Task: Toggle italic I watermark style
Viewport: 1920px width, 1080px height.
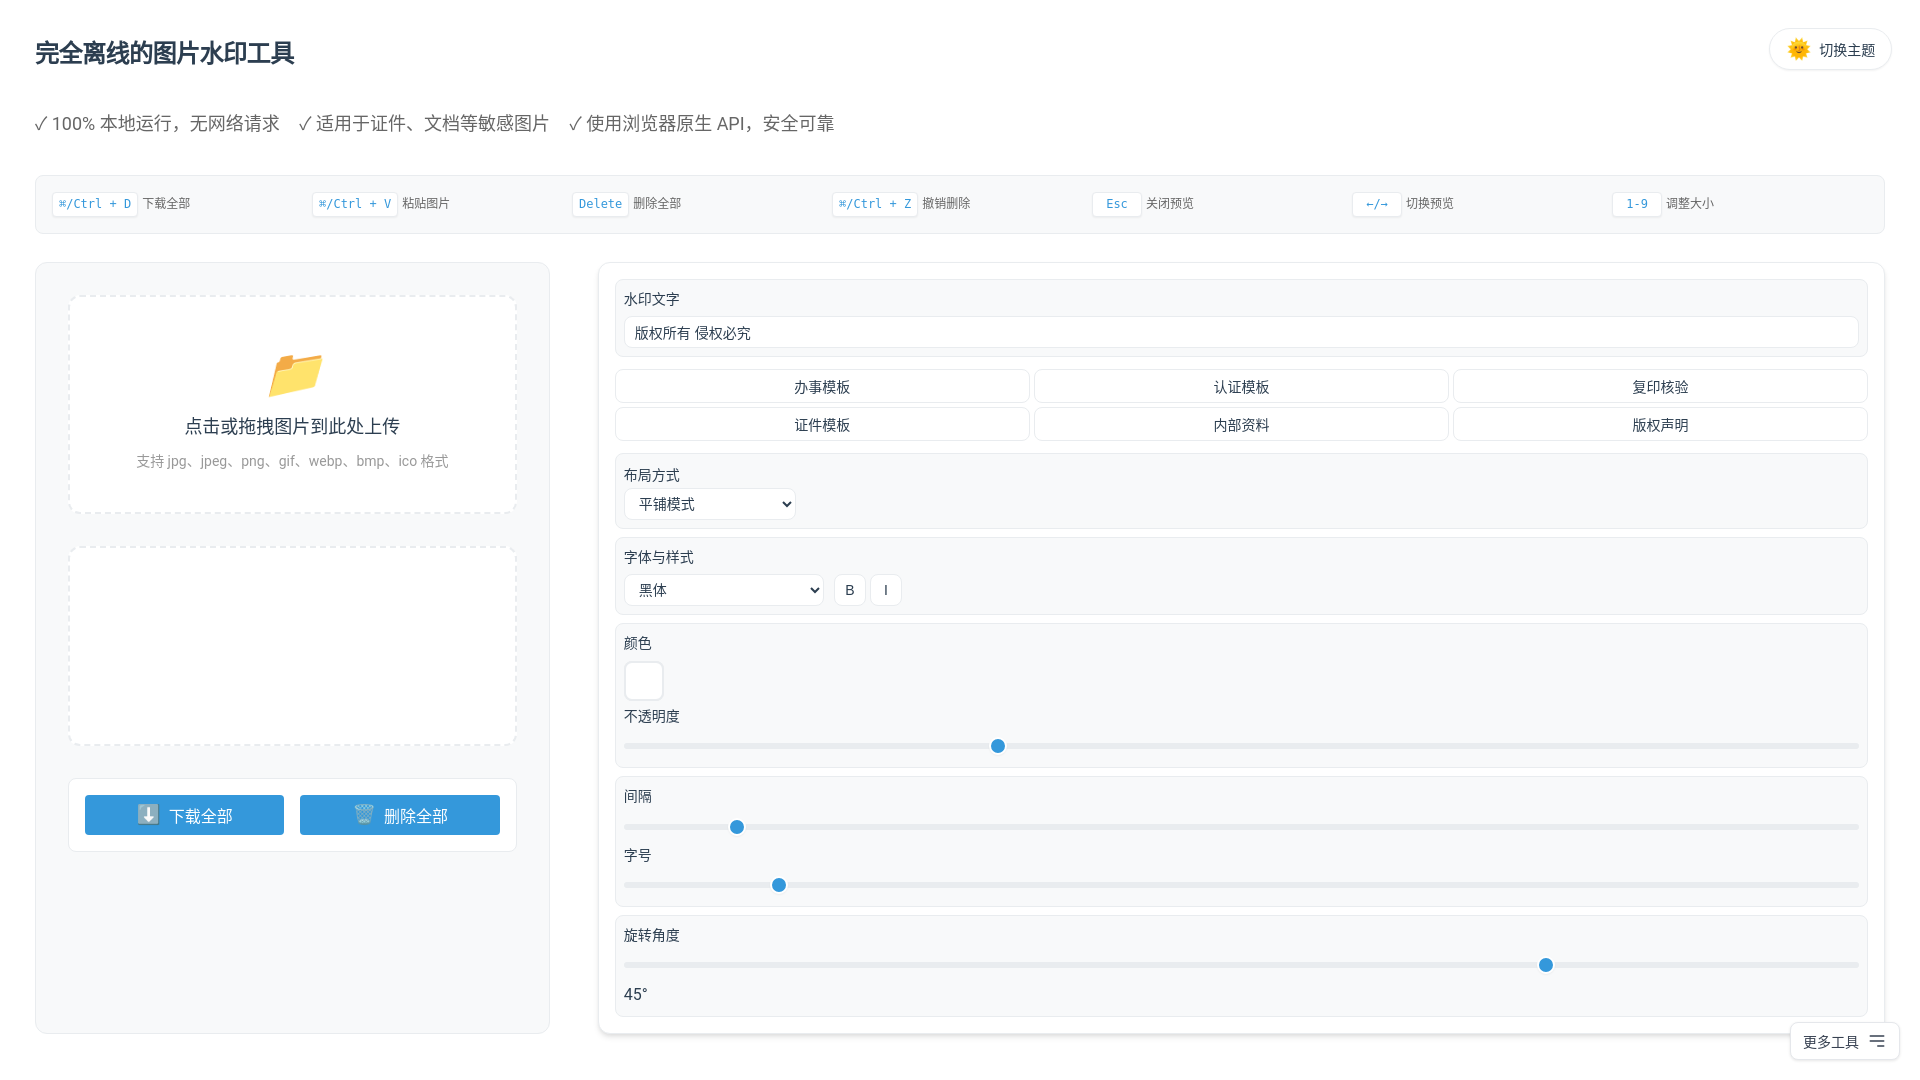Action: (x=886, y=590)
